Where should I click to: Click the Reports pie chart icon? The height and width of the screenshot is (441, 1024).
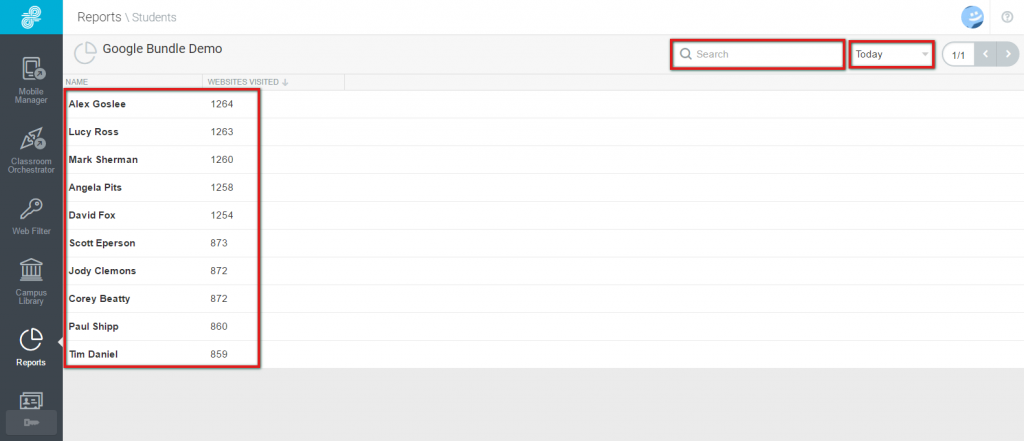click(x=31, y=340)
